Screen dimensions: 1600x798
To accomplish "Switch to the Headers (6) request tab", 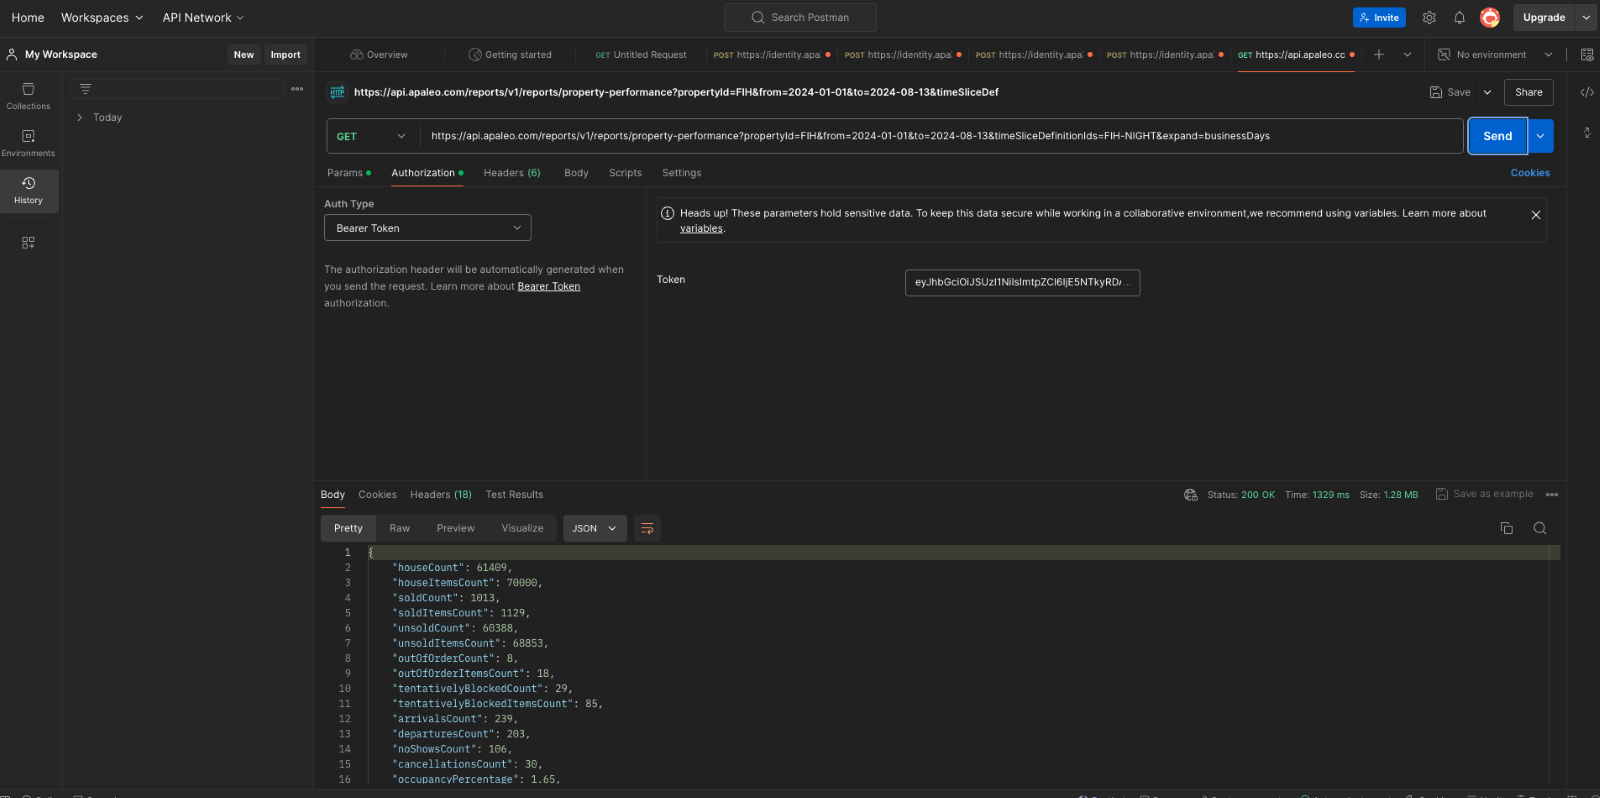I will 512,173.
